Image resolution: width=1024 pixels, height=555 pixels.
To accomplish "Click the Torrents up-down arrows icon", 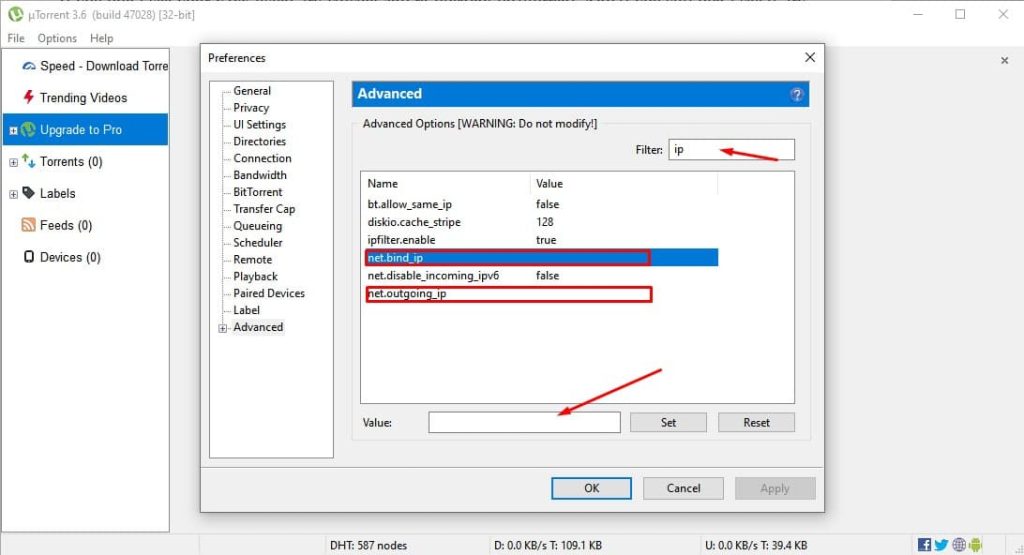I will (28, 161).
